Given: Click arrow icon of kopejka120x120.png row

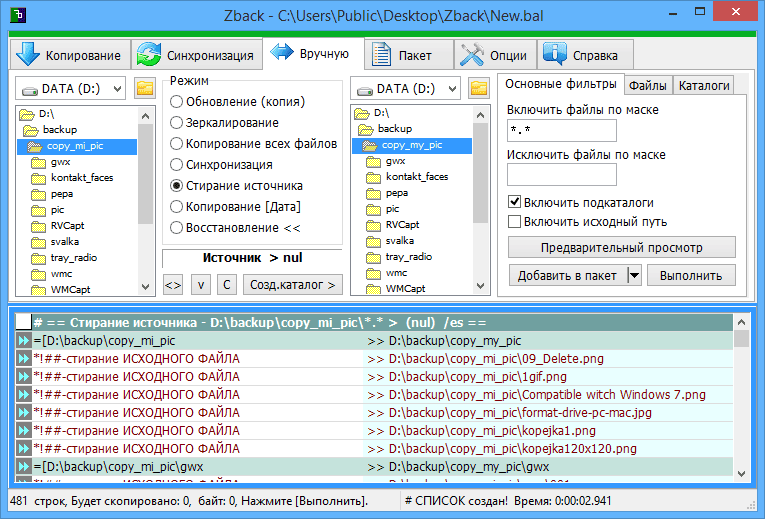Looking at the screenshot, I should (23, 449).
